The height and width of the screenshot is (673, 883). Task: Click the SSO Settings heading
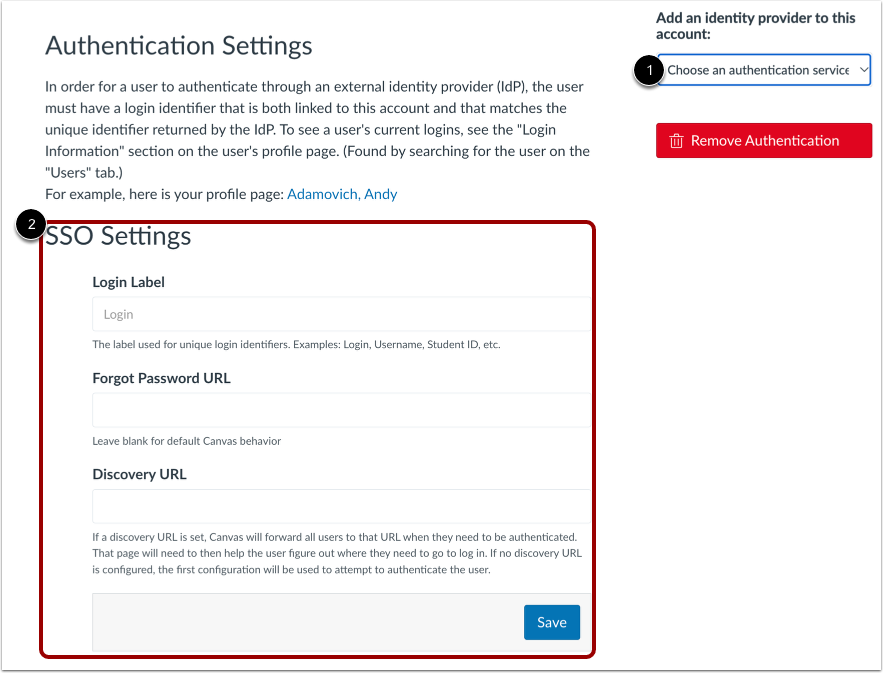tap(118, 236)
